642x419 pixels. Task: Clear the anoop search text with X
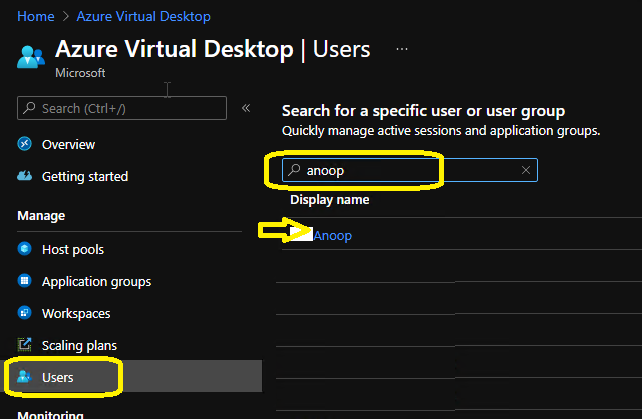click(526, 170)
